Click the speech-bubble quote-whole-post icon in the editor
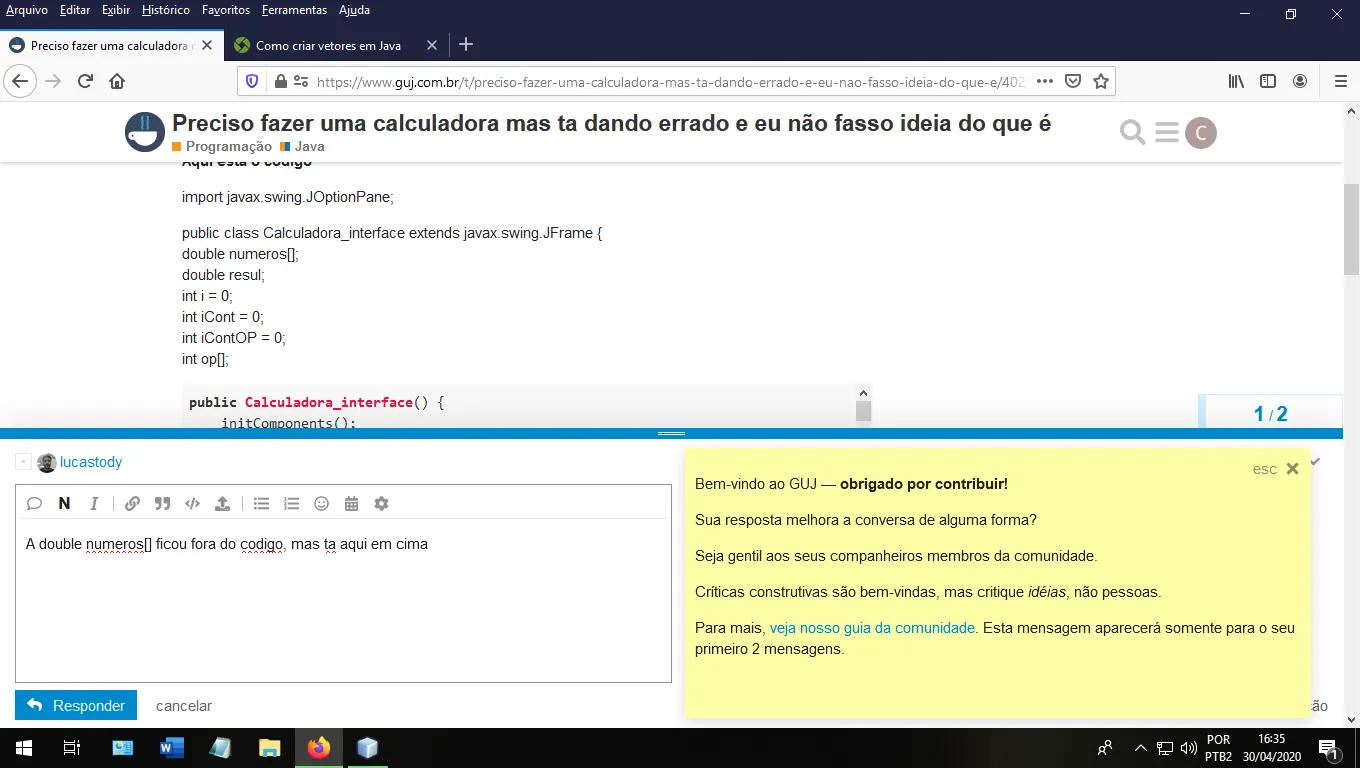1360x768 pixels. (34, 504)
